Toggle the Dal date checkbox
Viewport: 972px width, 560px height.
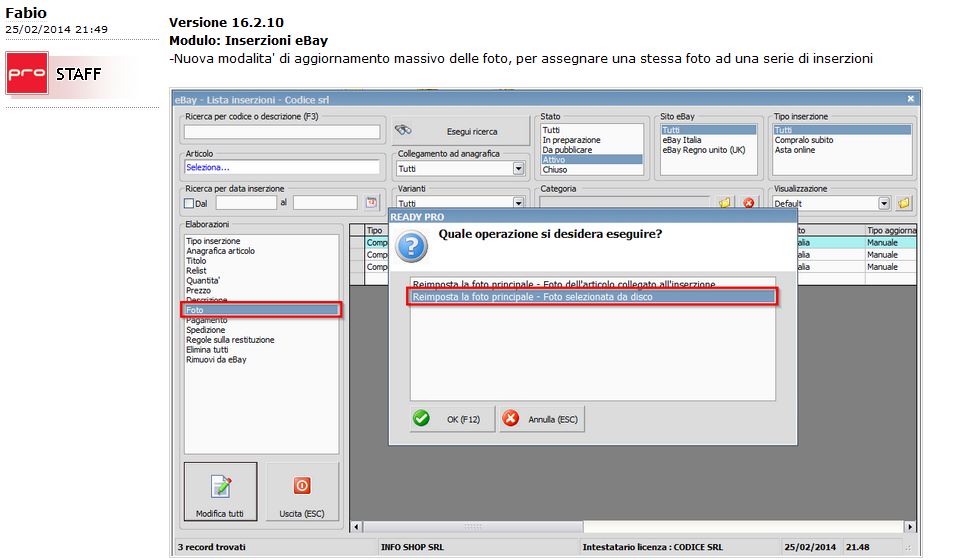tap(189, 203)
